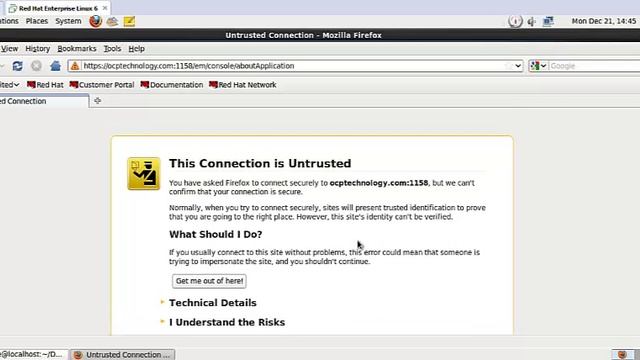Screen dimensions: 640x360
Task: Open the History menu
Action: (x=38, y=49)
